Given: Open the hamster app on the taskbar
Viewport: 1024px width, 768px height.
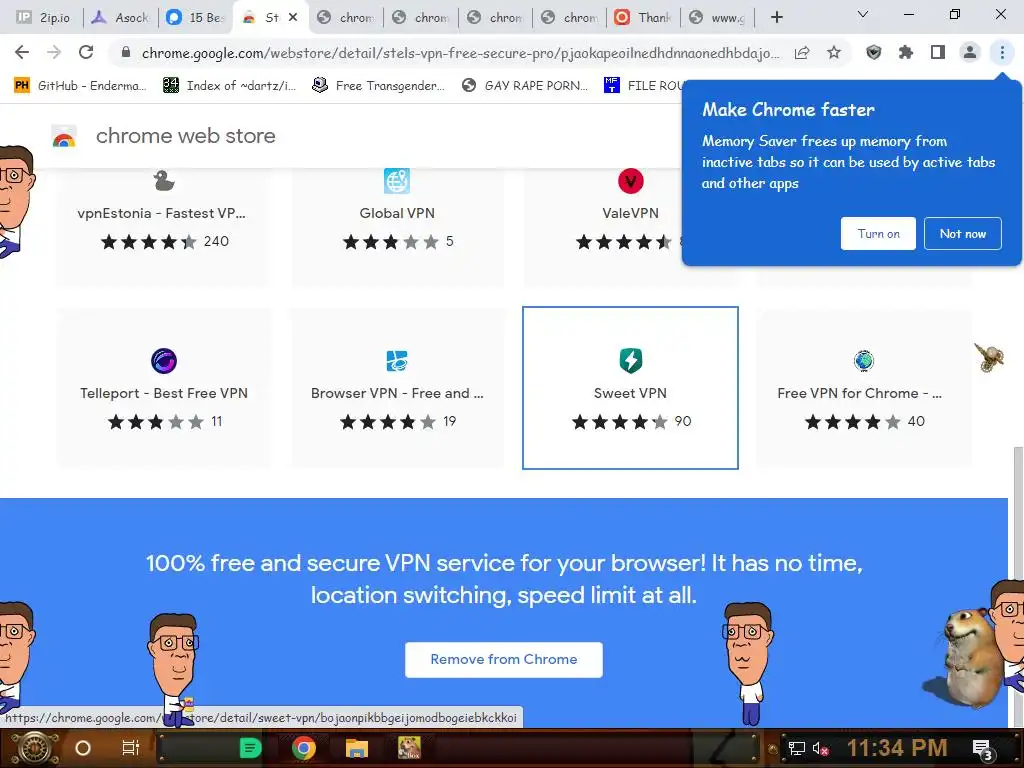Looking at the screenshot, I should [x=409, y=748].
